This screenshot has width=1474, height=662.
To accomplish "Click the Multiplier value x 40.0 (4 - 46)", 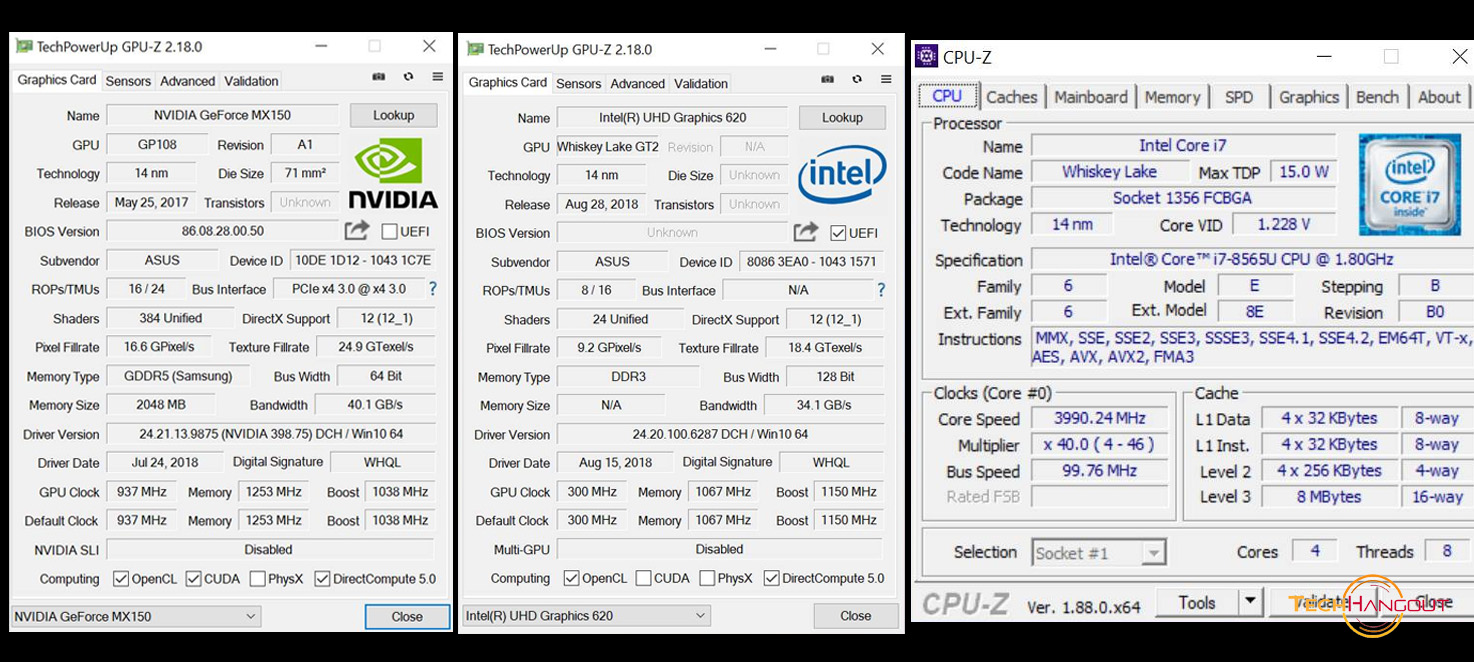I will [x=1099, y=444].
